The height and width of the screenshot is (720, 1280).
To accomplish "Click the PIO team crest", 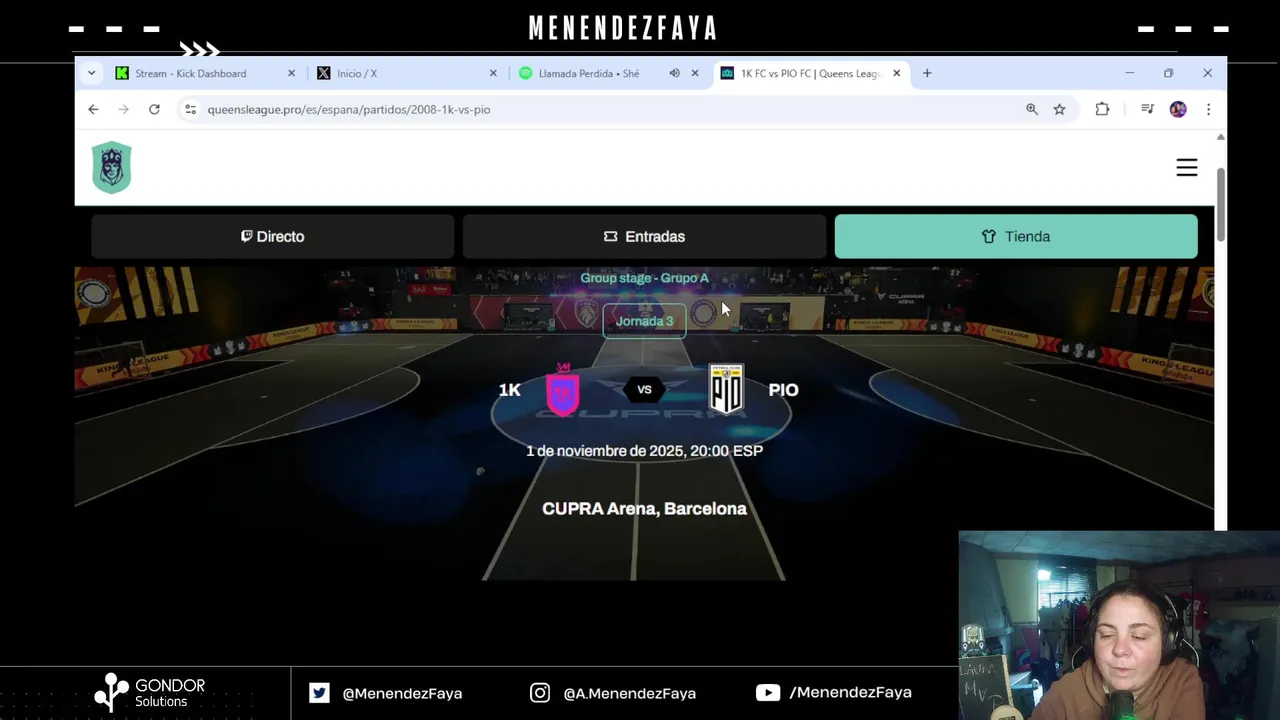I will point(726,389).
